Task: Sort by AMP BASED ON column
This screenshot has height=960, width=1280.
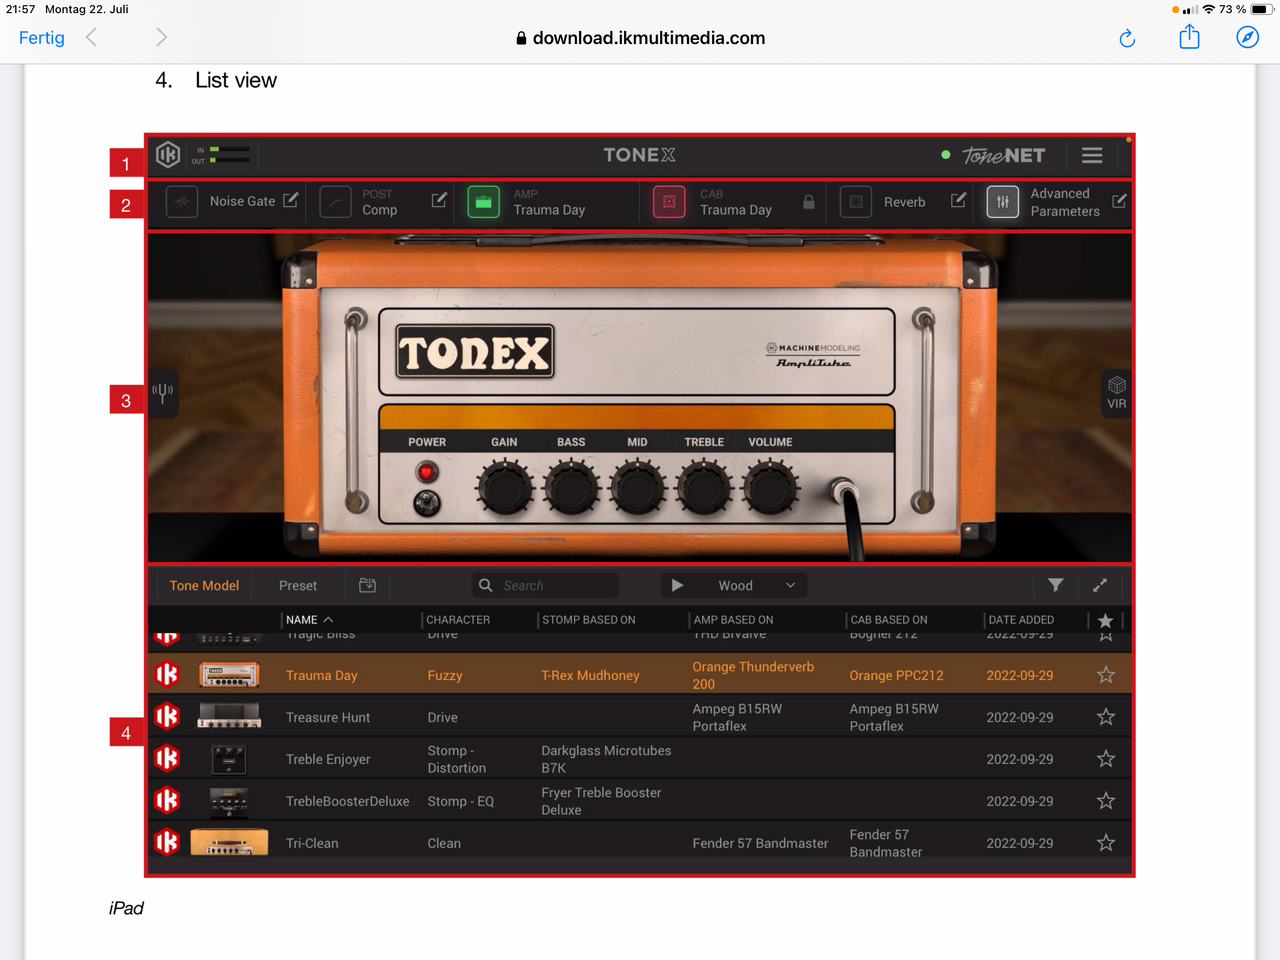Action: click(733, 620)
